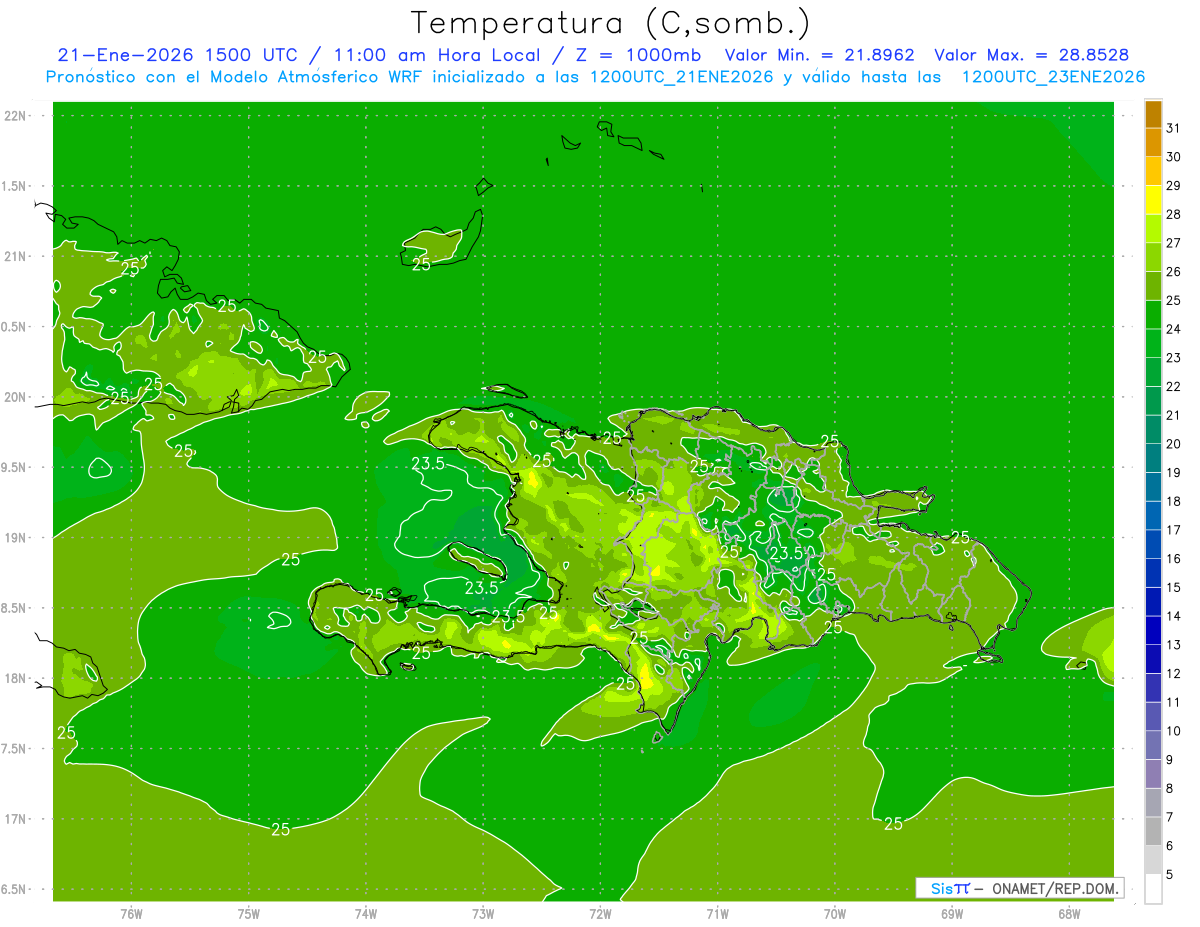Click the '75W' longitude axis label

249,914
